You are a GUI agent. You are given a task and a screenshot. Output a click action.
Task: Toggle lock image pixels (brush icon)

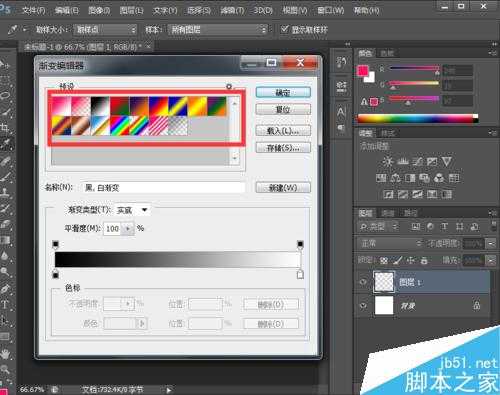pos(397,260)
